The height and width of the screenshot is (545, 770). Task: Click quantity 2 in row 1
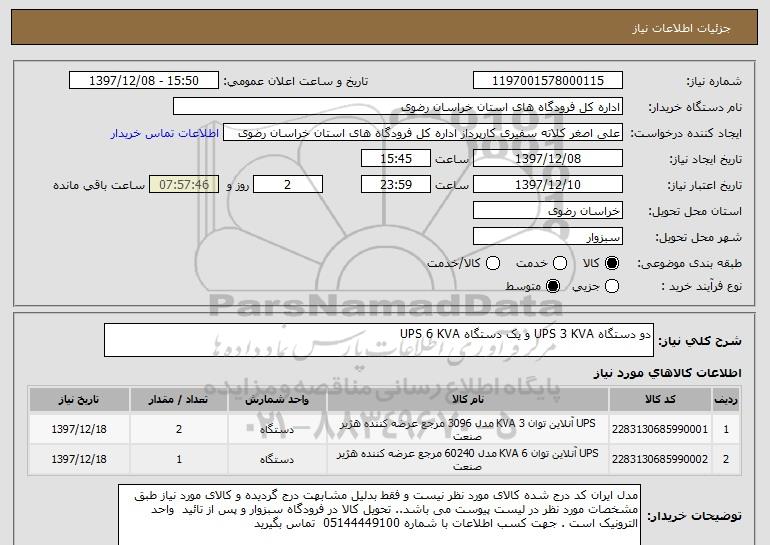click(x=179, y=429)
